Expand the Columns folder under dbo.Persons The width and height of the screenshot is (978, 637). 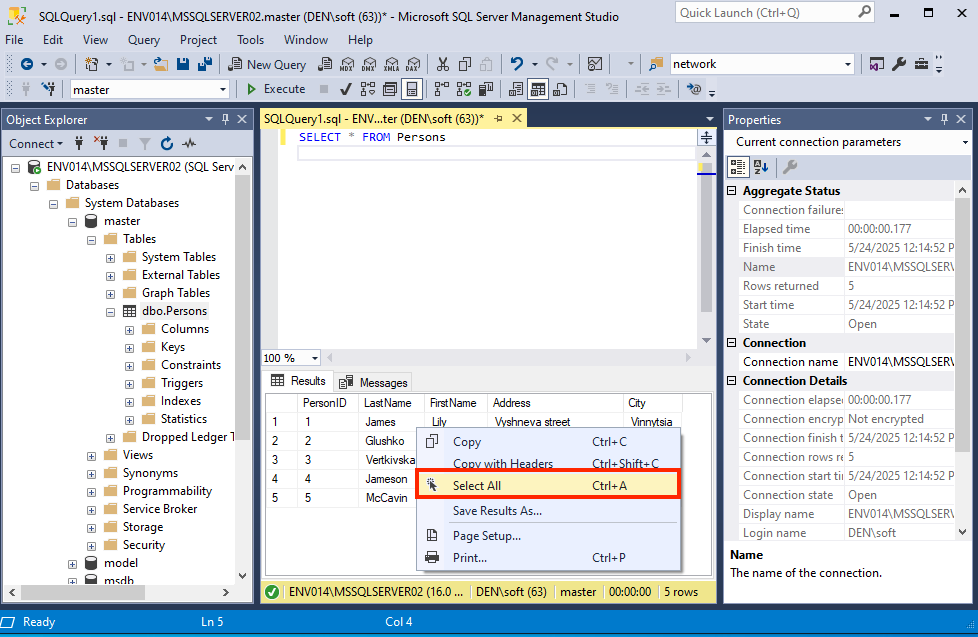point(129,330)
